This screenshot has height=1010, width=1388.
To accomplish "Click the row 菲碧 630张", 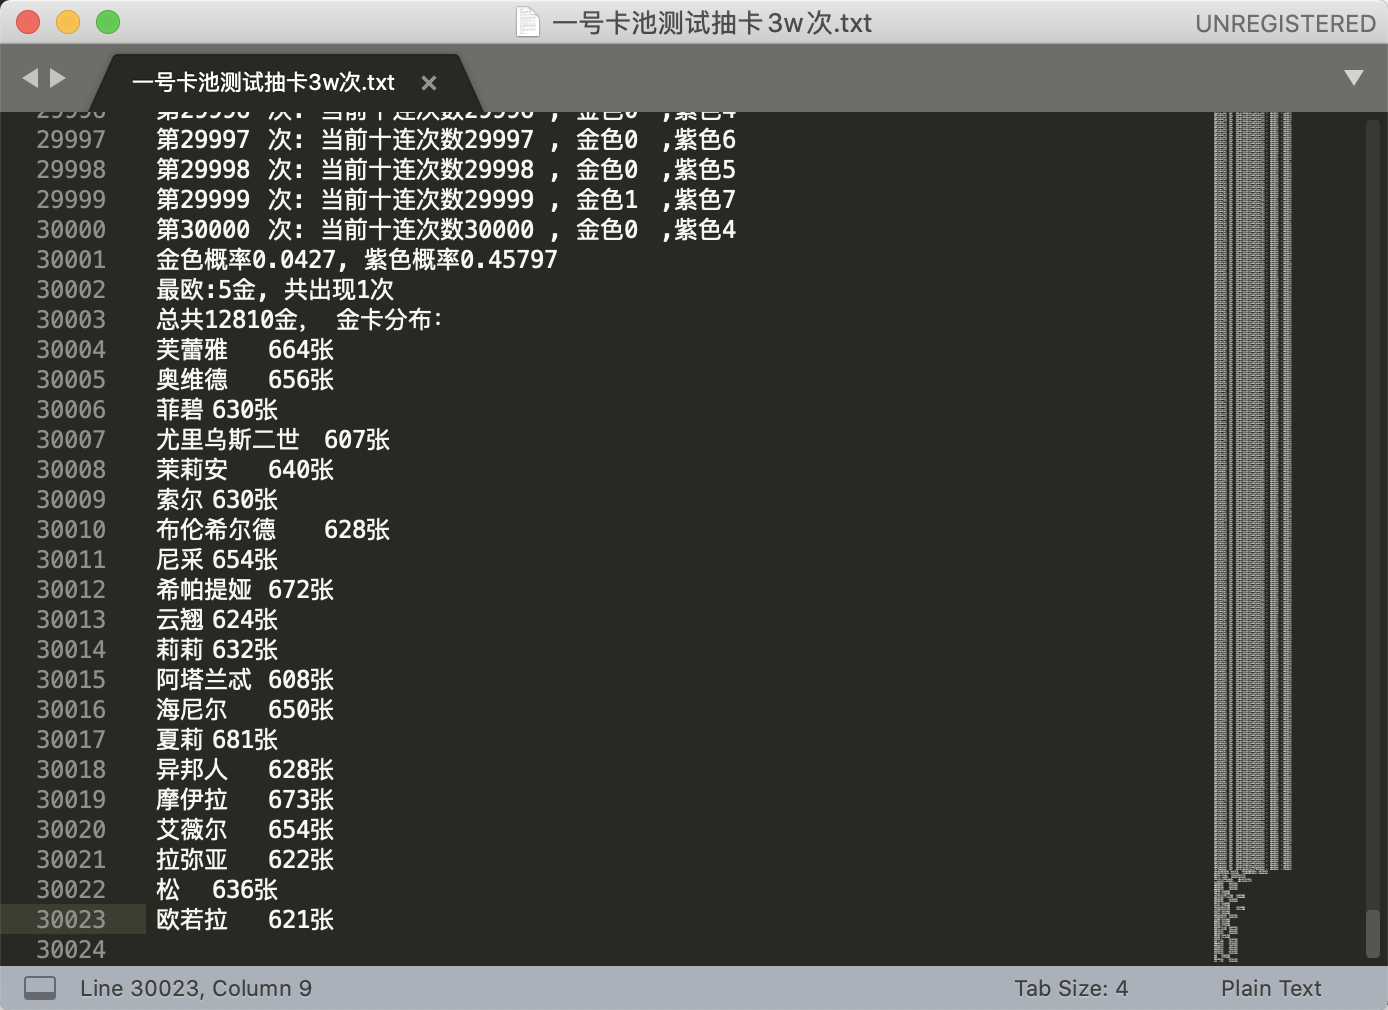I will 217,410.
